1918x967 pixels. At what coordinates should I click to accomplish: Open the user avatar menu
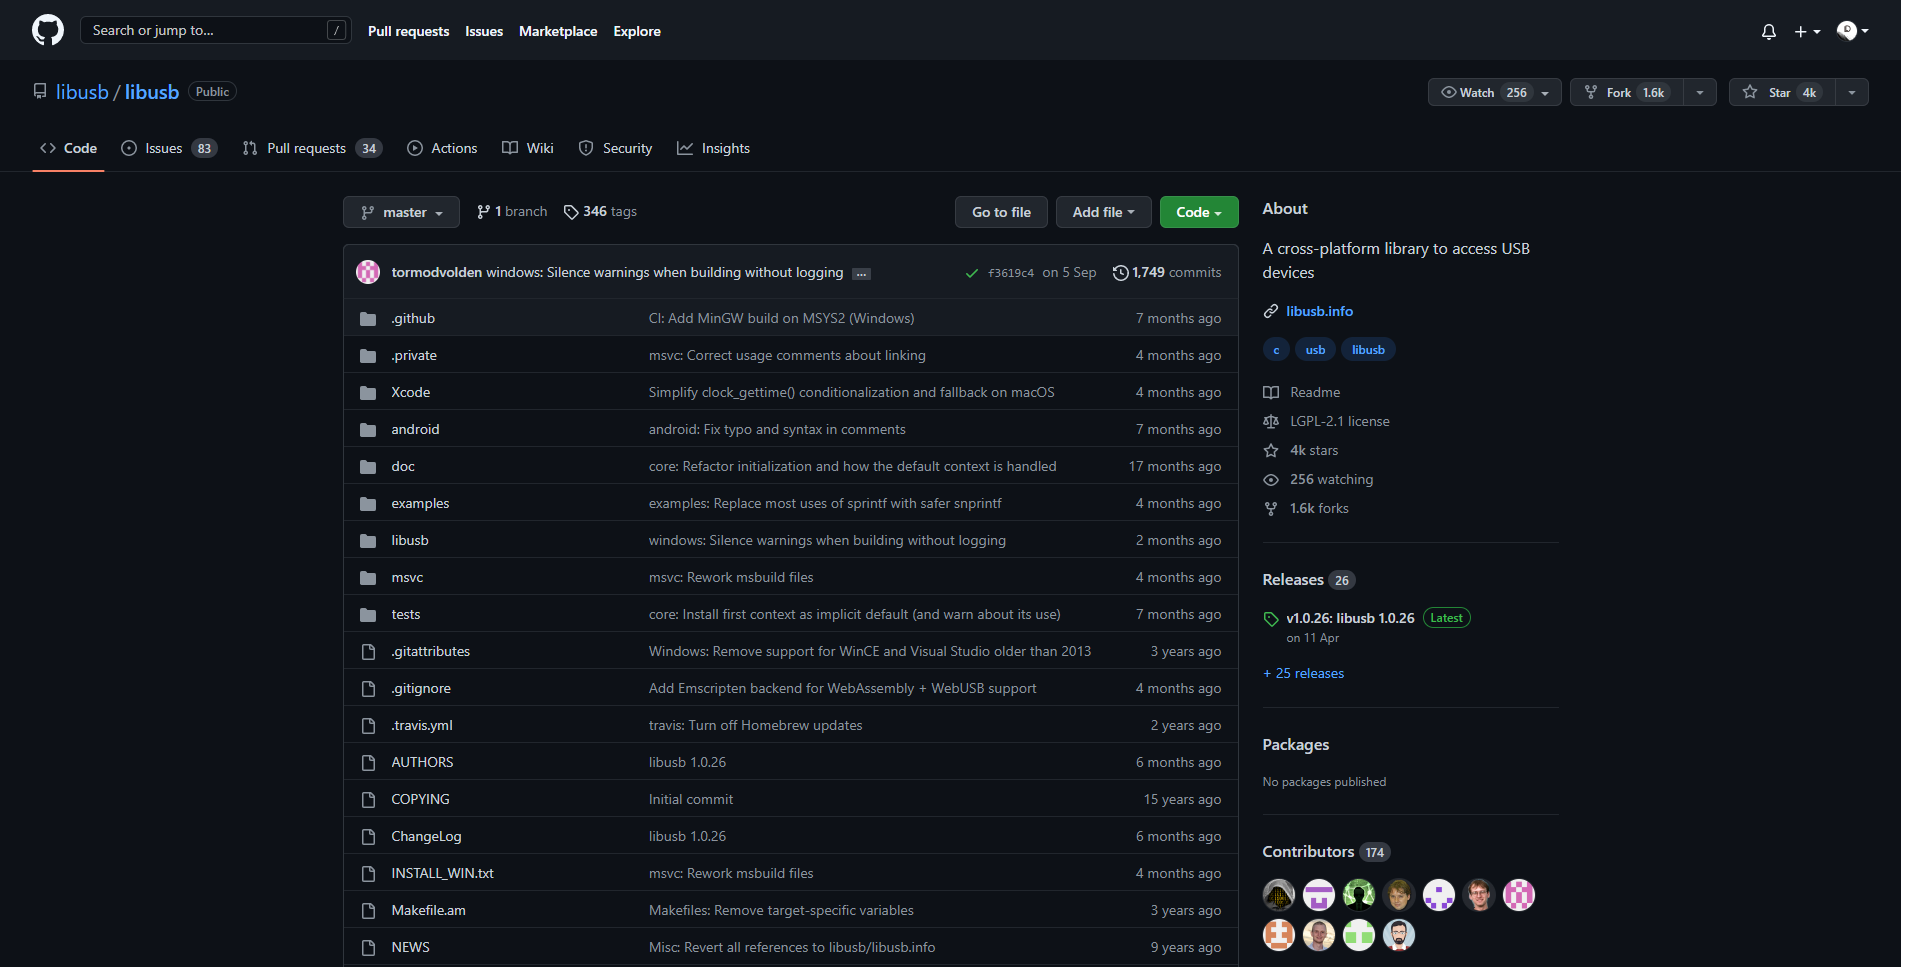pos(1853,31)
